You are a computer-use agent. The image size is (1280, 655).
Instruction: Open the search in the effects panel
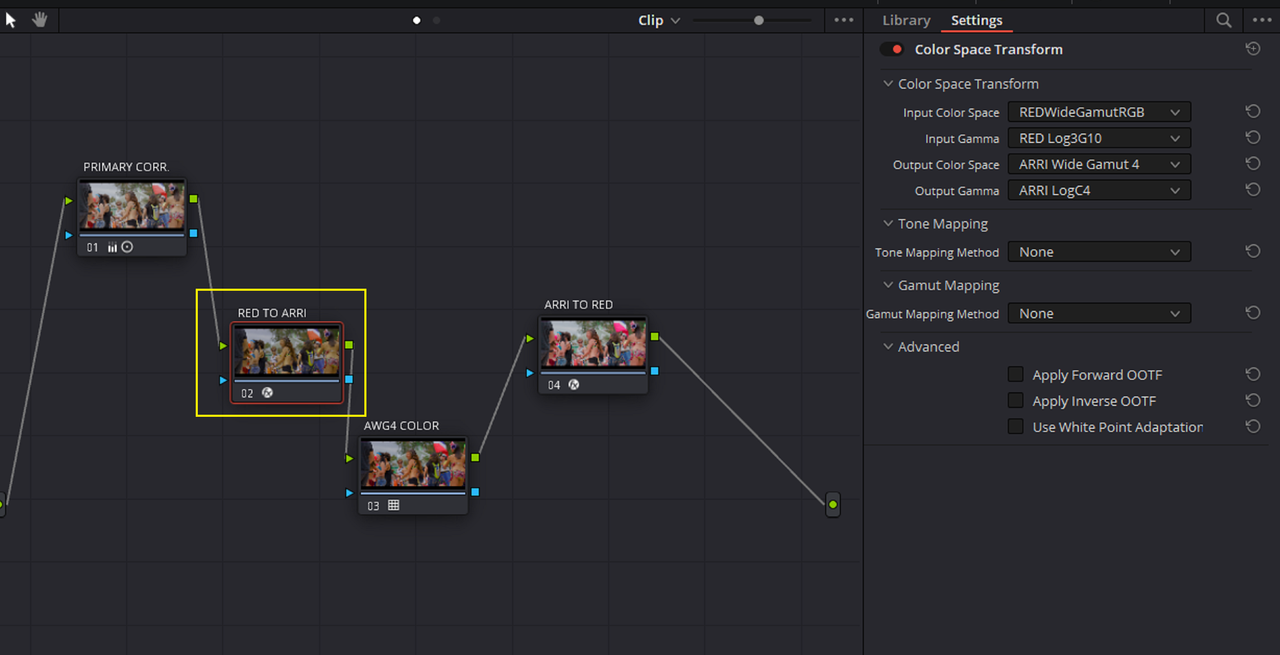click(x=1224, y=20)
